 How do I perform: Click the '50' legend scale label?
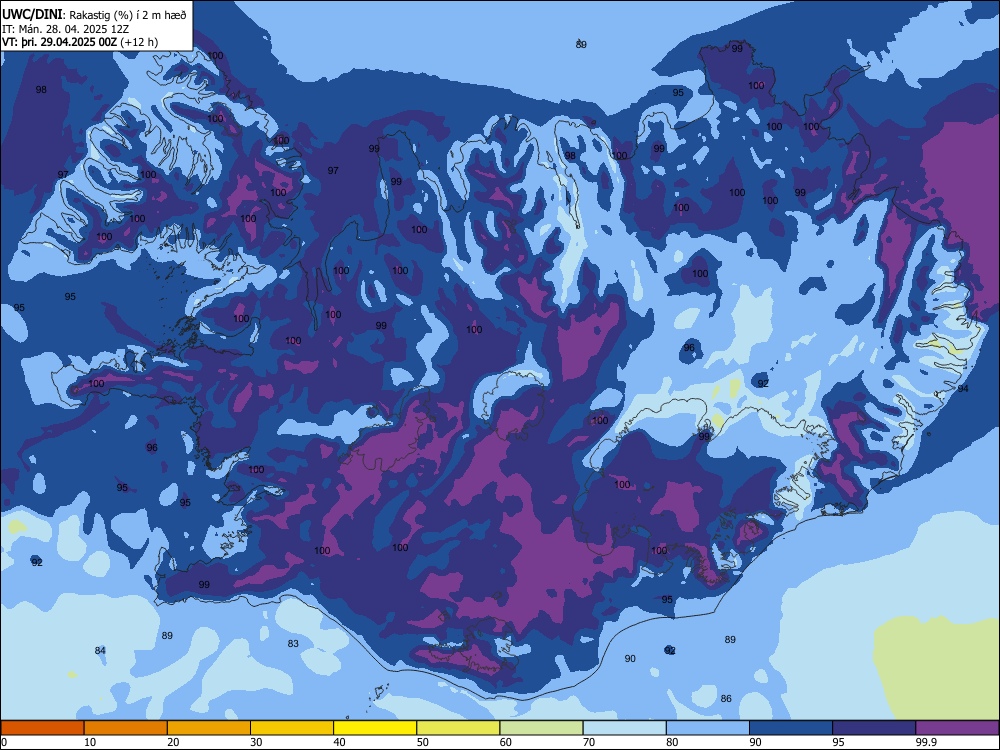(x=422, y=742)
